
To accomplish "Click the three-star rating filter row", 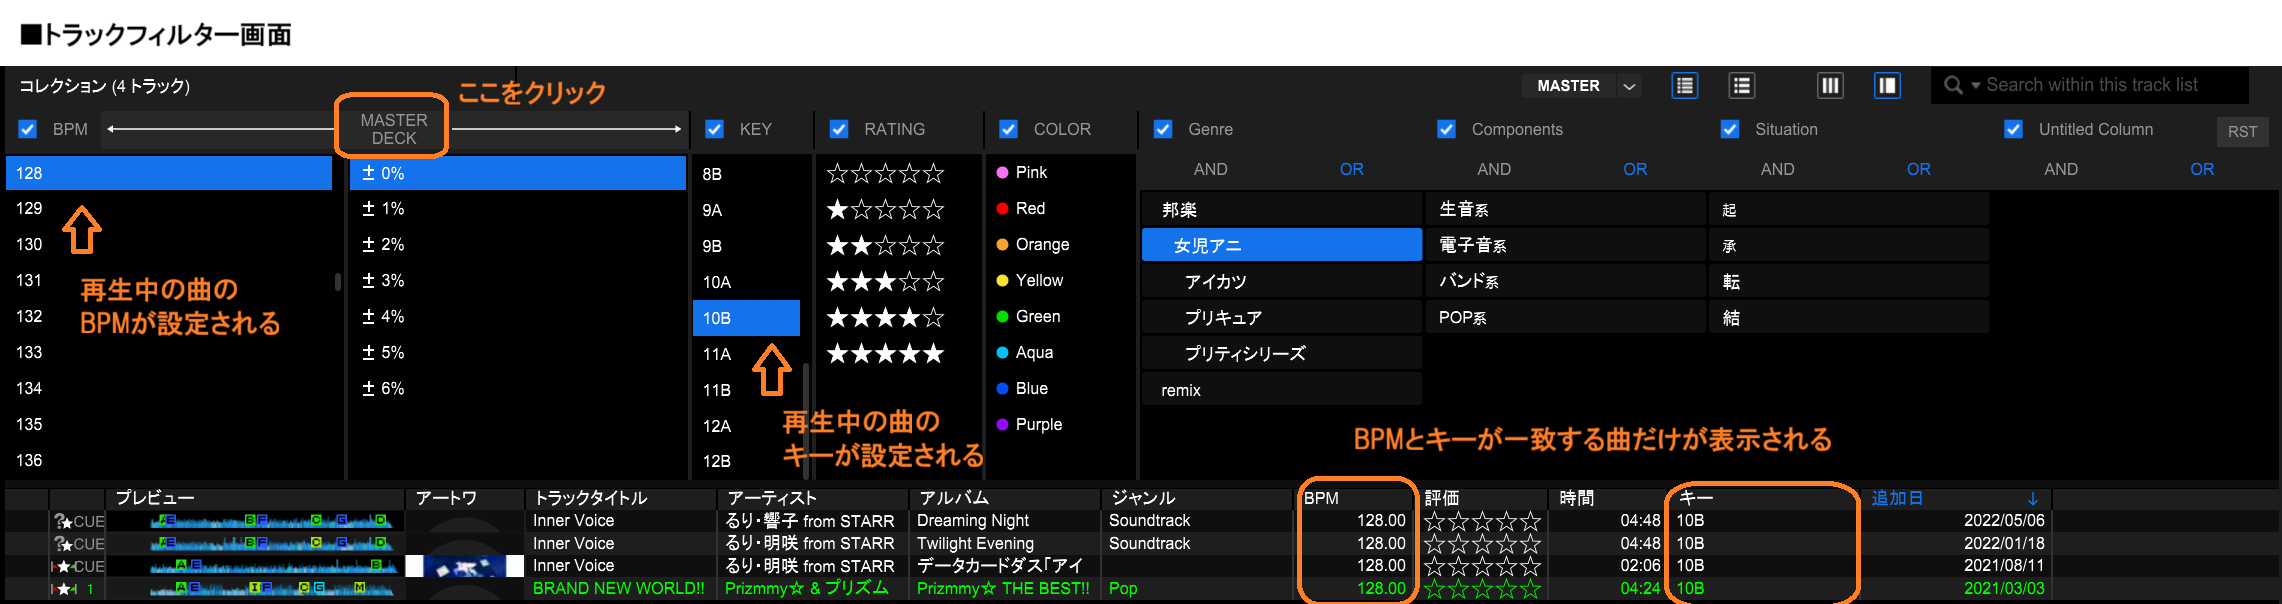I will (x=885, y=281).
